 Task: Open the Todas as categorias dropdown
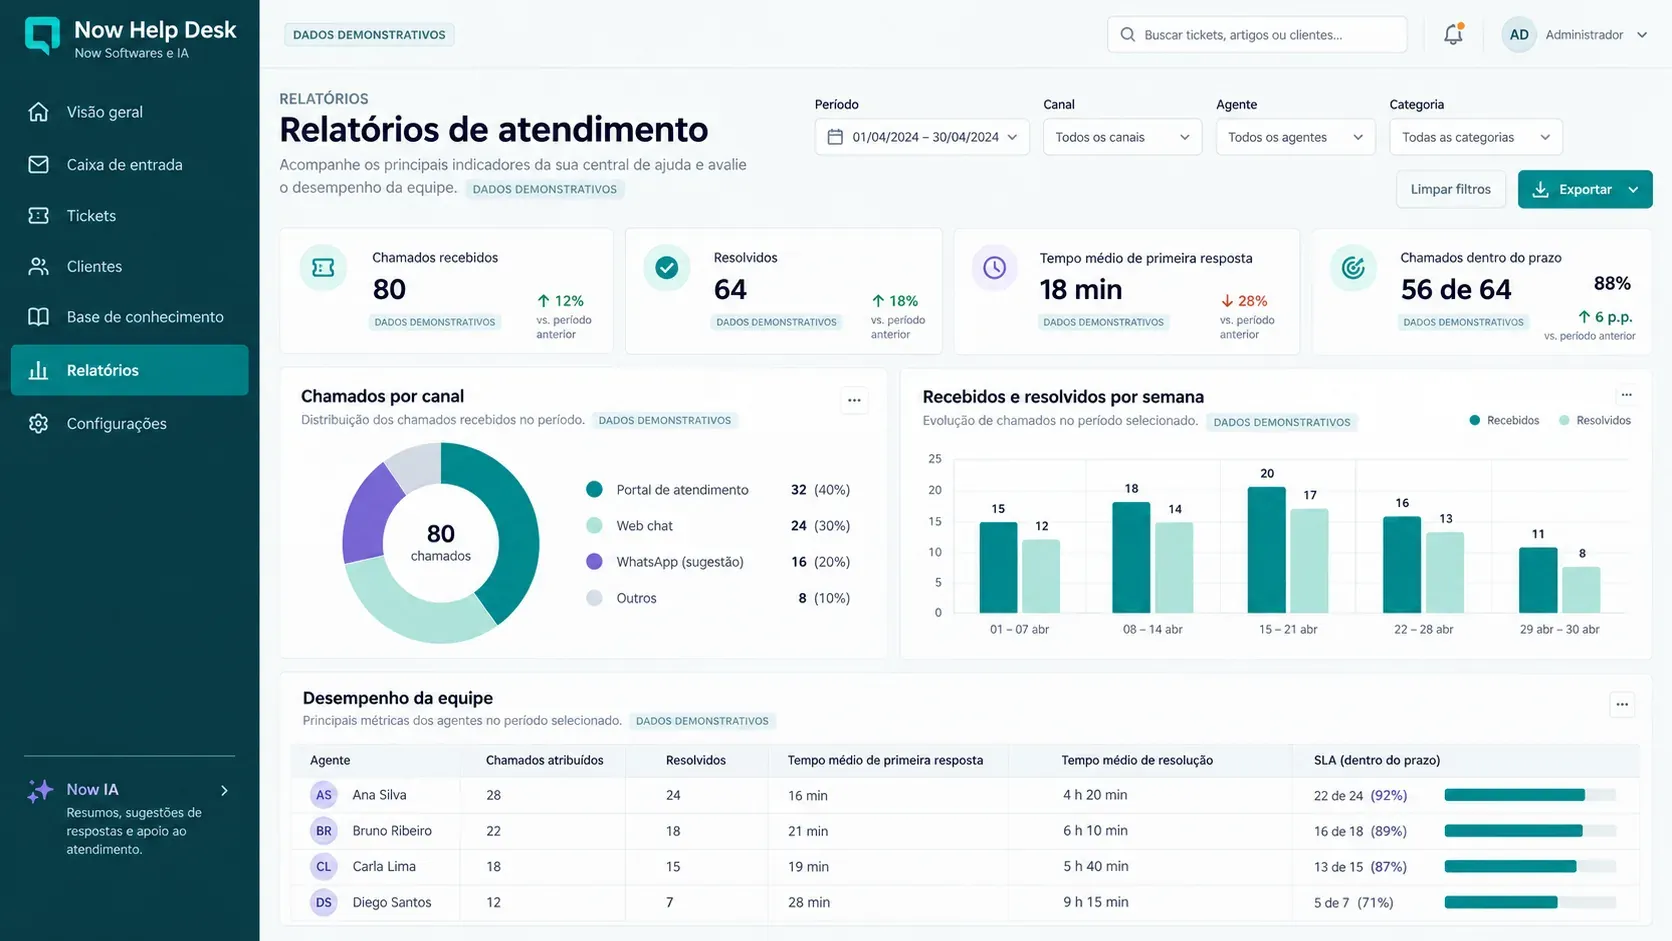pos(1476,137)
